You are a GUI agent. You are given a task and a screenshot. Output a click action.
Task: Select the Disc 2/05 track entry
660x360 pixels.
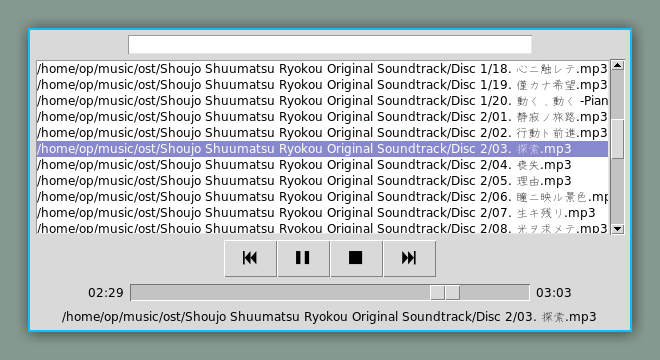[x=322, y=181]
